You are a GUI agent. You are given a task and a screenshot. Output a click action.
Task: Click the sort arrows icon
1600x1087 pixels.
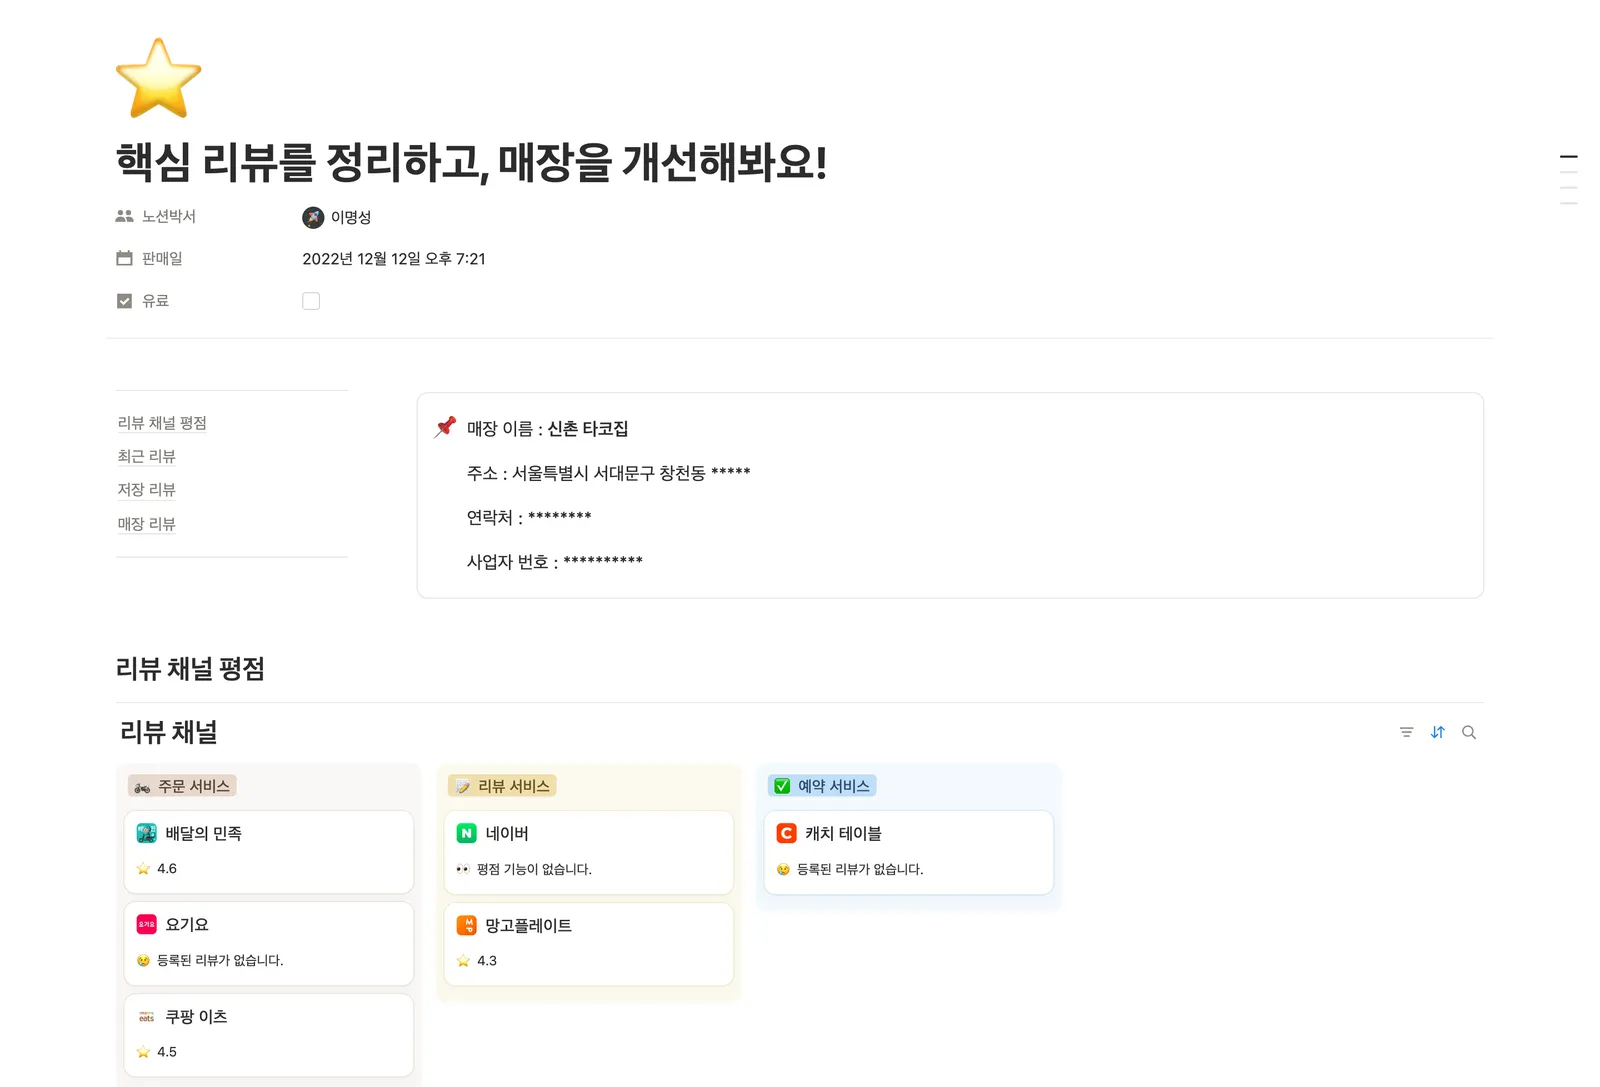coord(1437,732)
